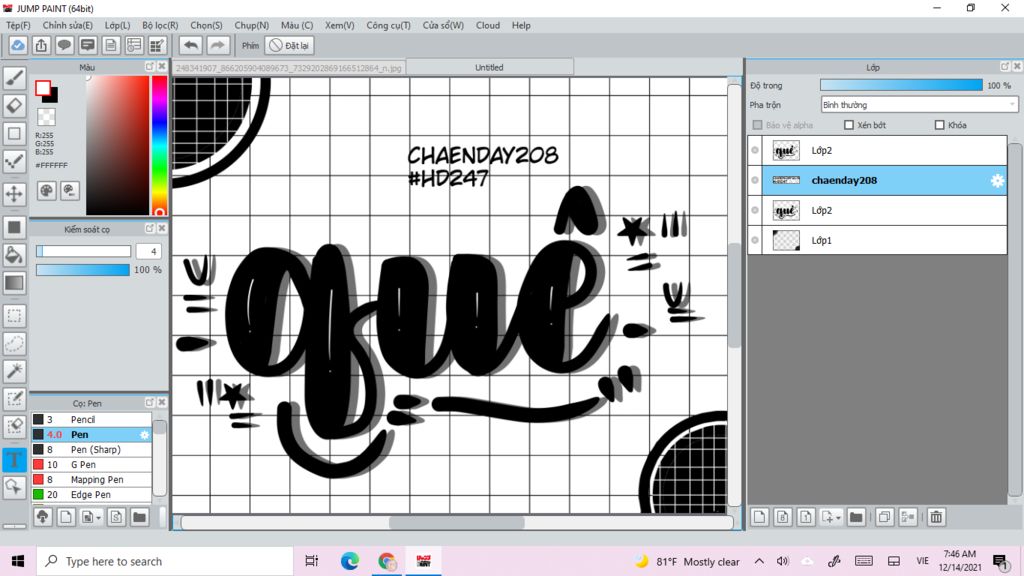
Task: Select the Move tool
Action: 14,193
